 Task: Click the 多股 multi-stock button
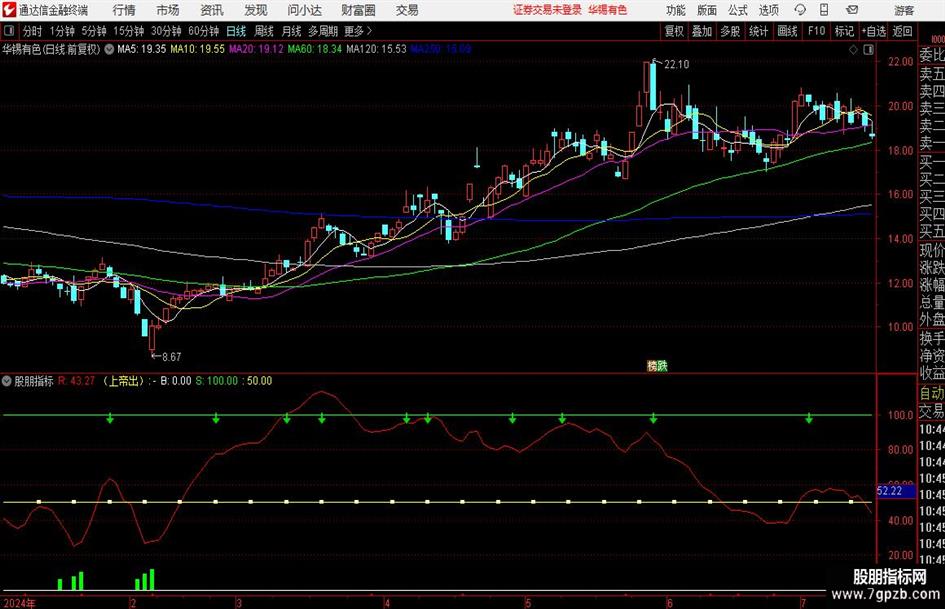730,31
